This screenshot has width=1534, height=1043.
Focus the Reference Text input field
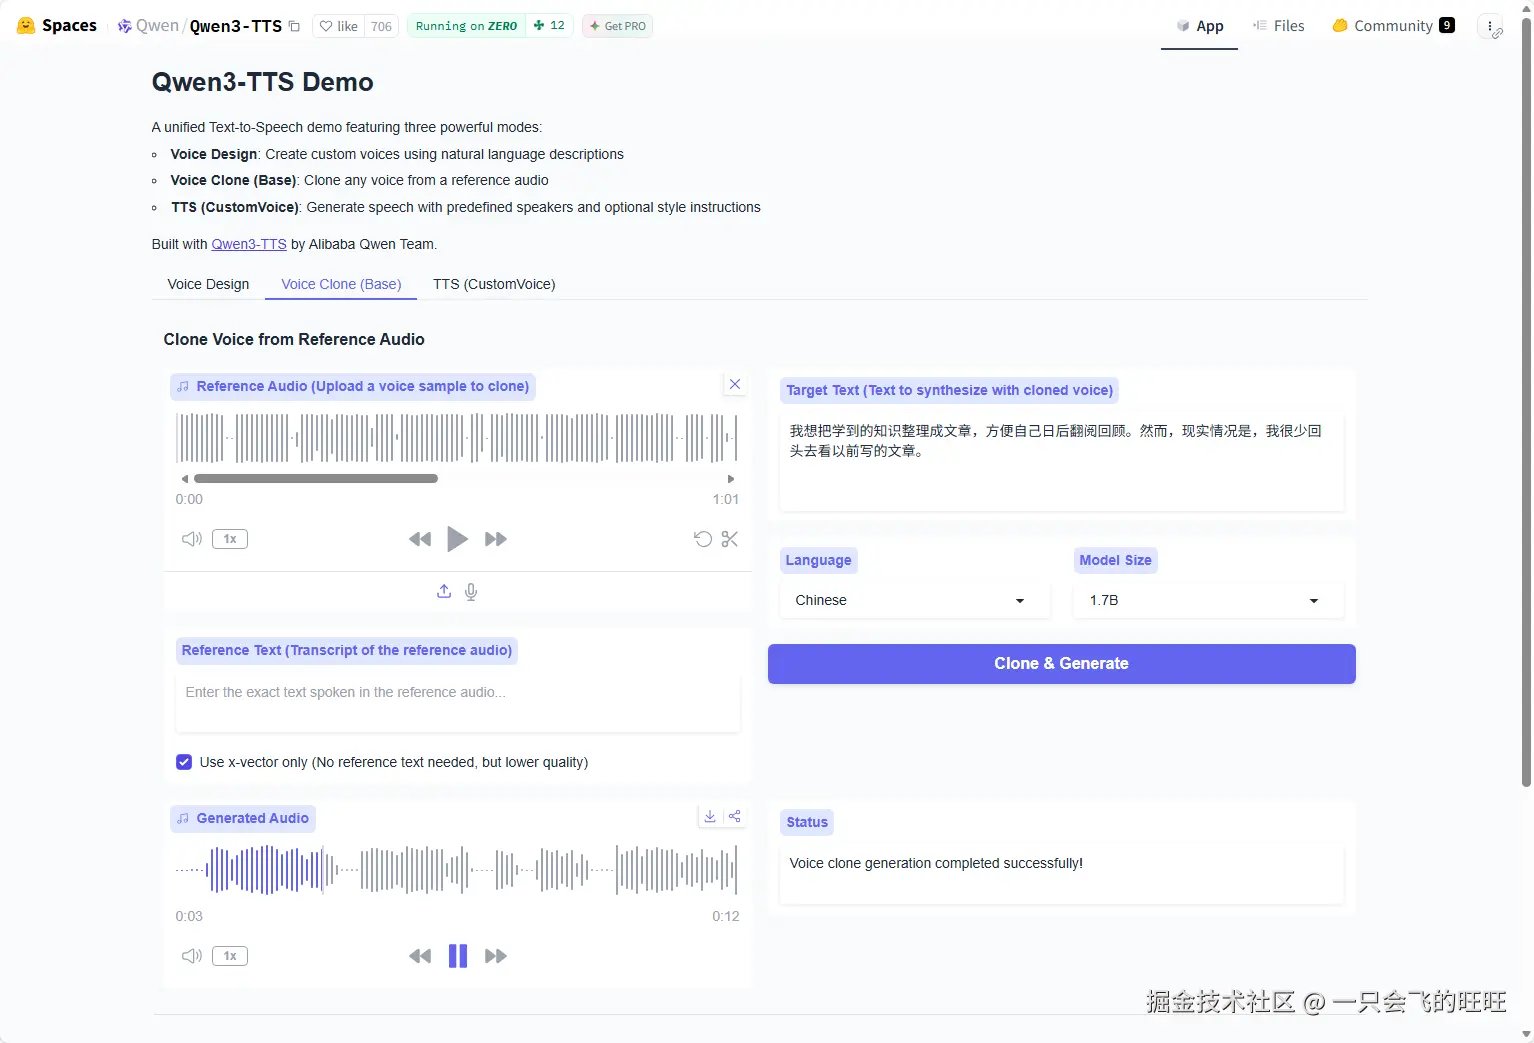point(457,702)
